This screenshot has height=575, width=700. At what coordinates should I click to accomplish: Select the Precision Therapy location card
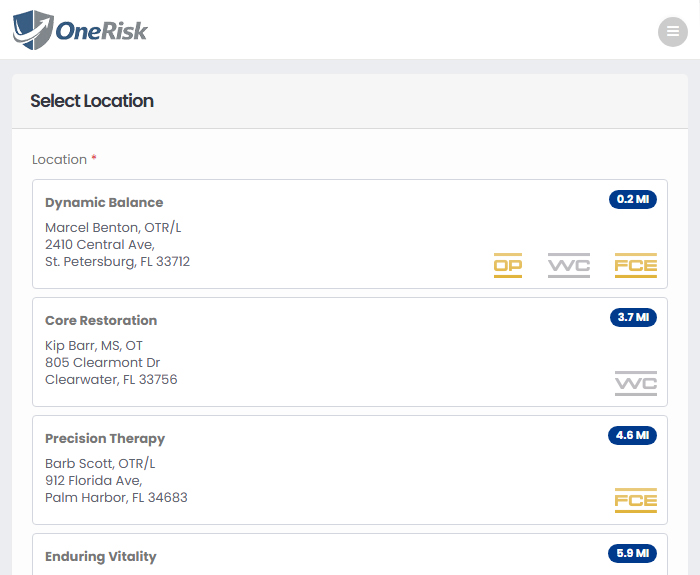click(350, 470)
